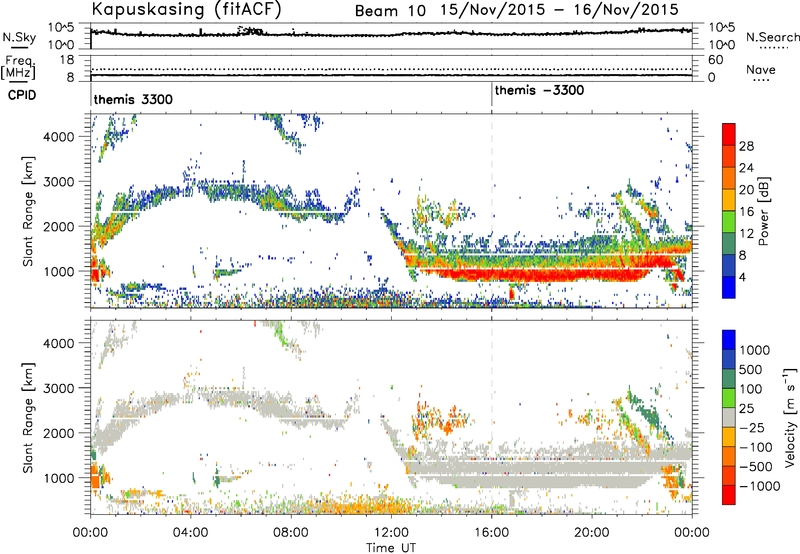Click the 4 tick on Power colorbar
The width and height of the screenshot is (800, 554).
tap(742, 278)
